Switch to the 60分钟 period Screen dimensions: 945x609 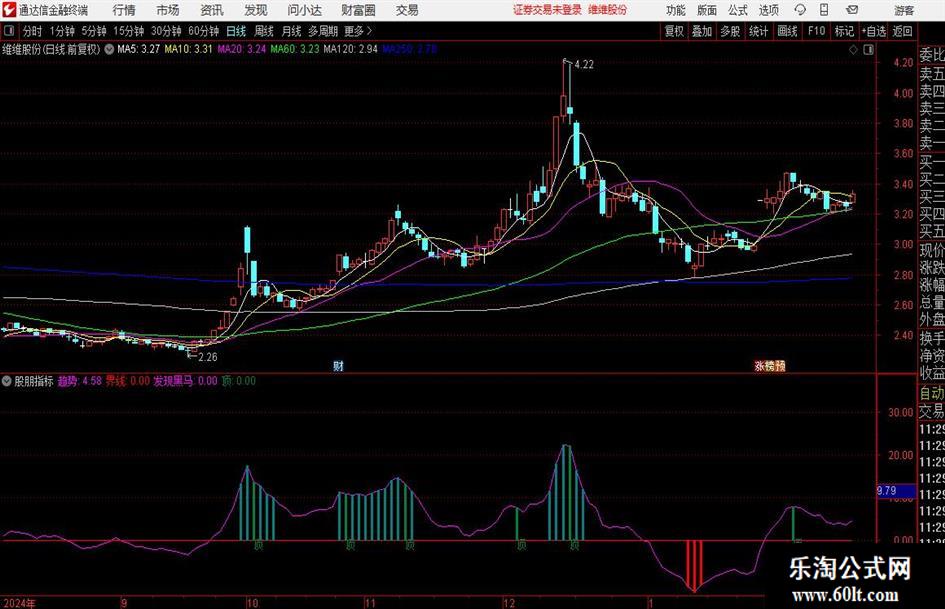[204, 31]
